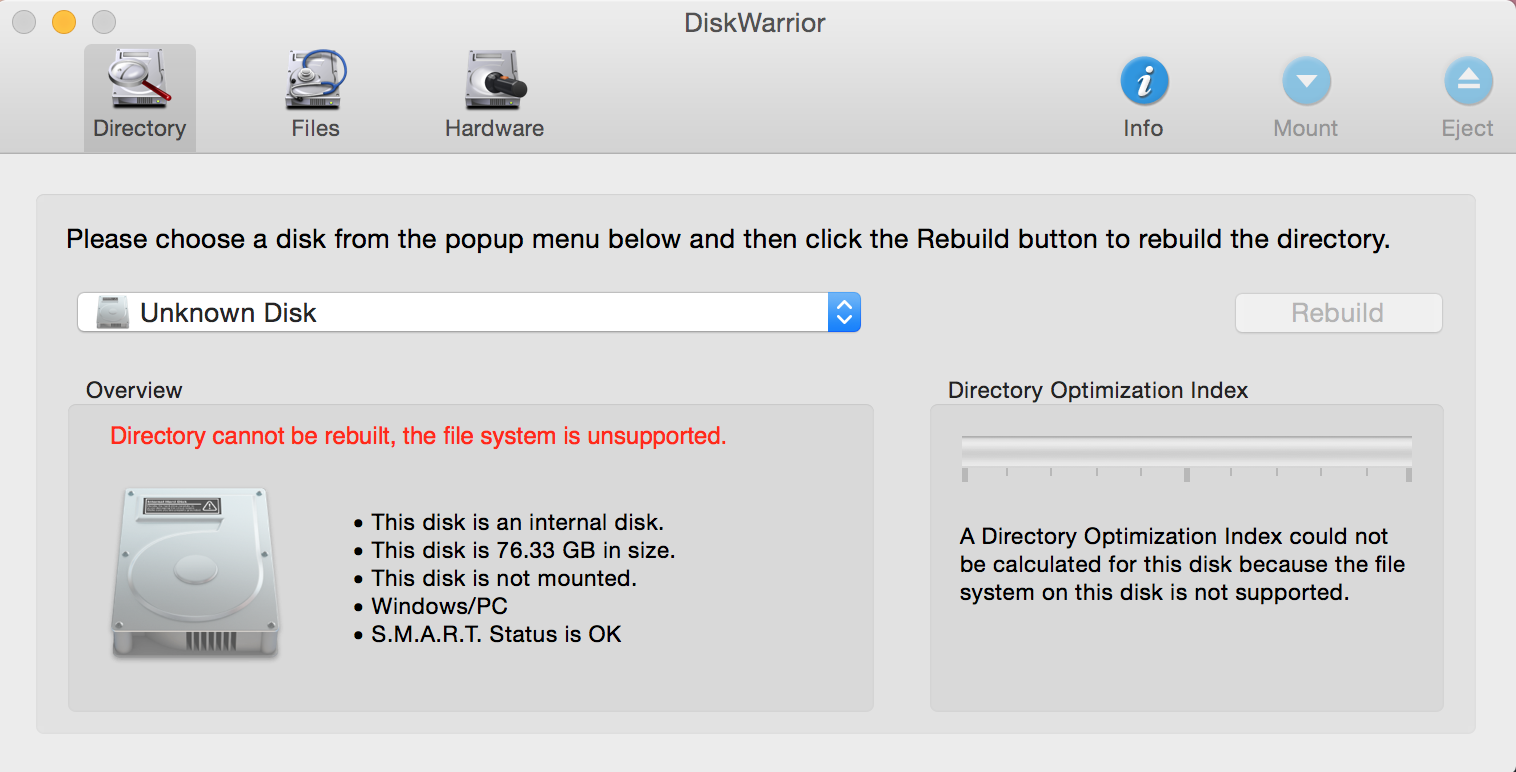This screenshot has width=1516, height=772.
Task: Click the DiskWarrior window title
Action: (x=755, y=22)
